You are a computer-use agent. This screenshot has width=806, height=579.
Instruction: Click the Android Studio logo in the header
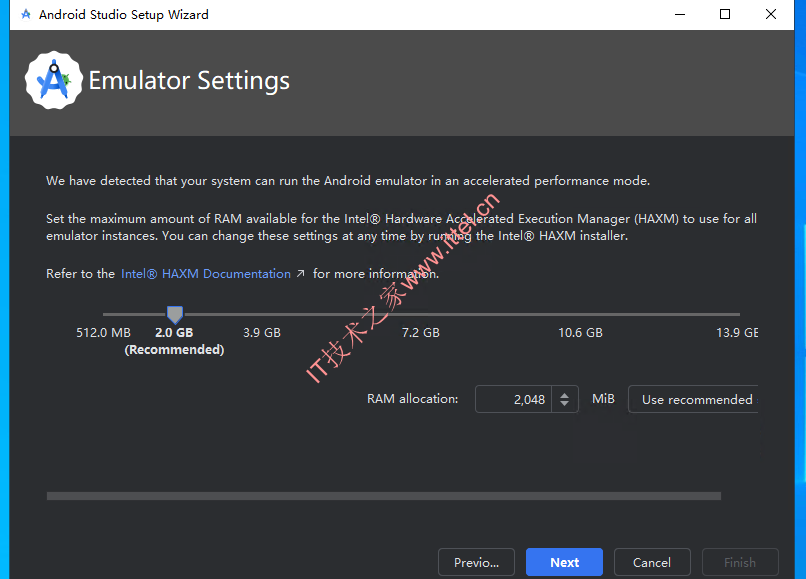[53, 80]
